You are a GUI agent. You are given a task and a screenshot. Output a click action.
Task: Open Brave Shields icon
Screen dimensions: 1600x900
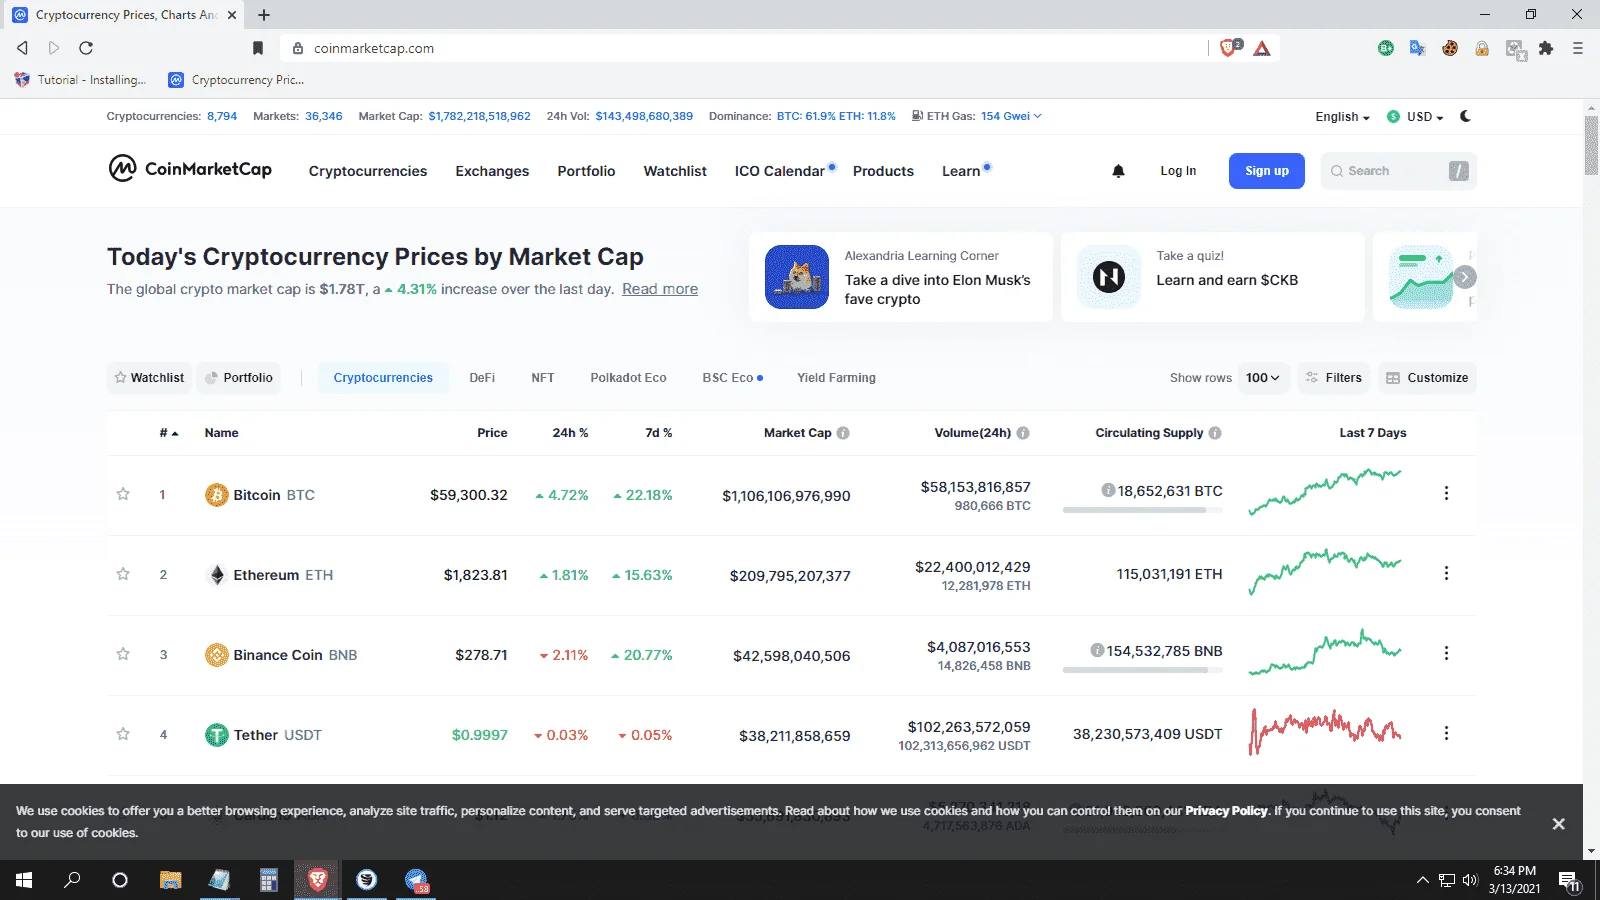point(1230,48)
